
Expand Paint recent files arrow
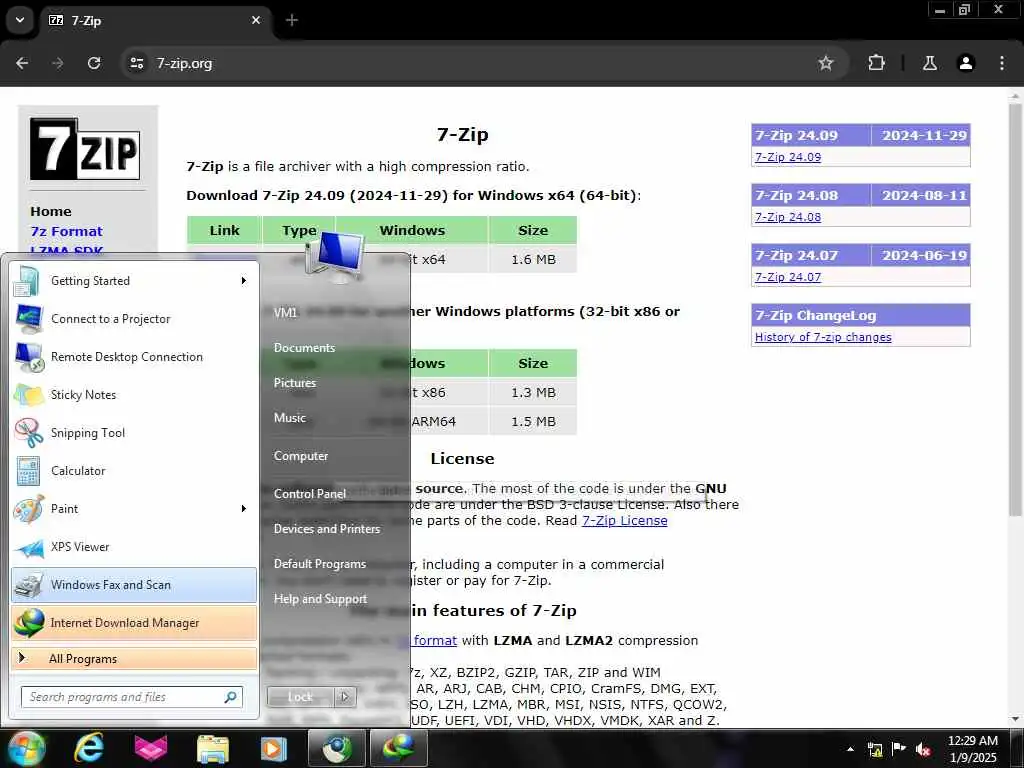coord(244,509)
